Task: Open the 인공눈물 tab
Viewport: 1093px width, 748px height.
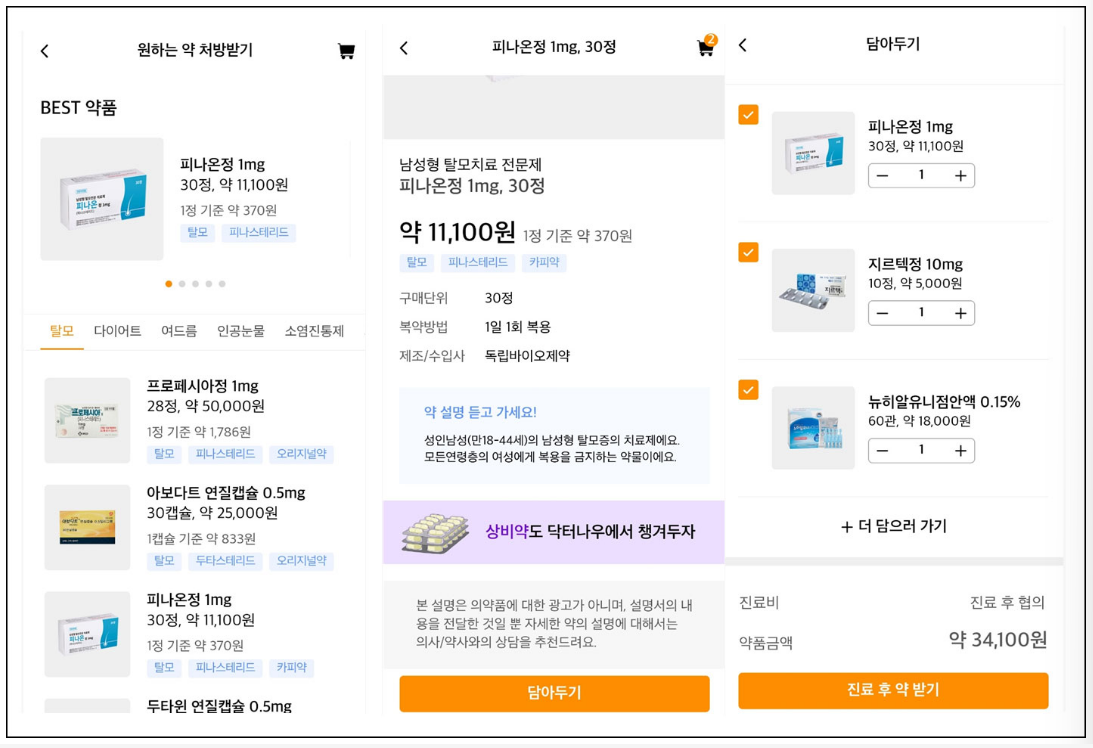Action: [240, 331]
